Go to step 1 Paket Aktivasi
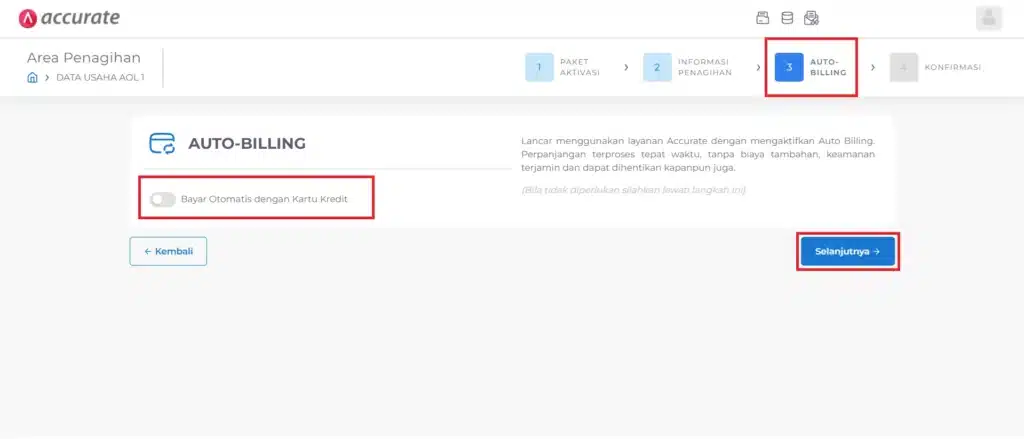The width and height of the screenshot is (1024, 439). [x=563, y=67]
